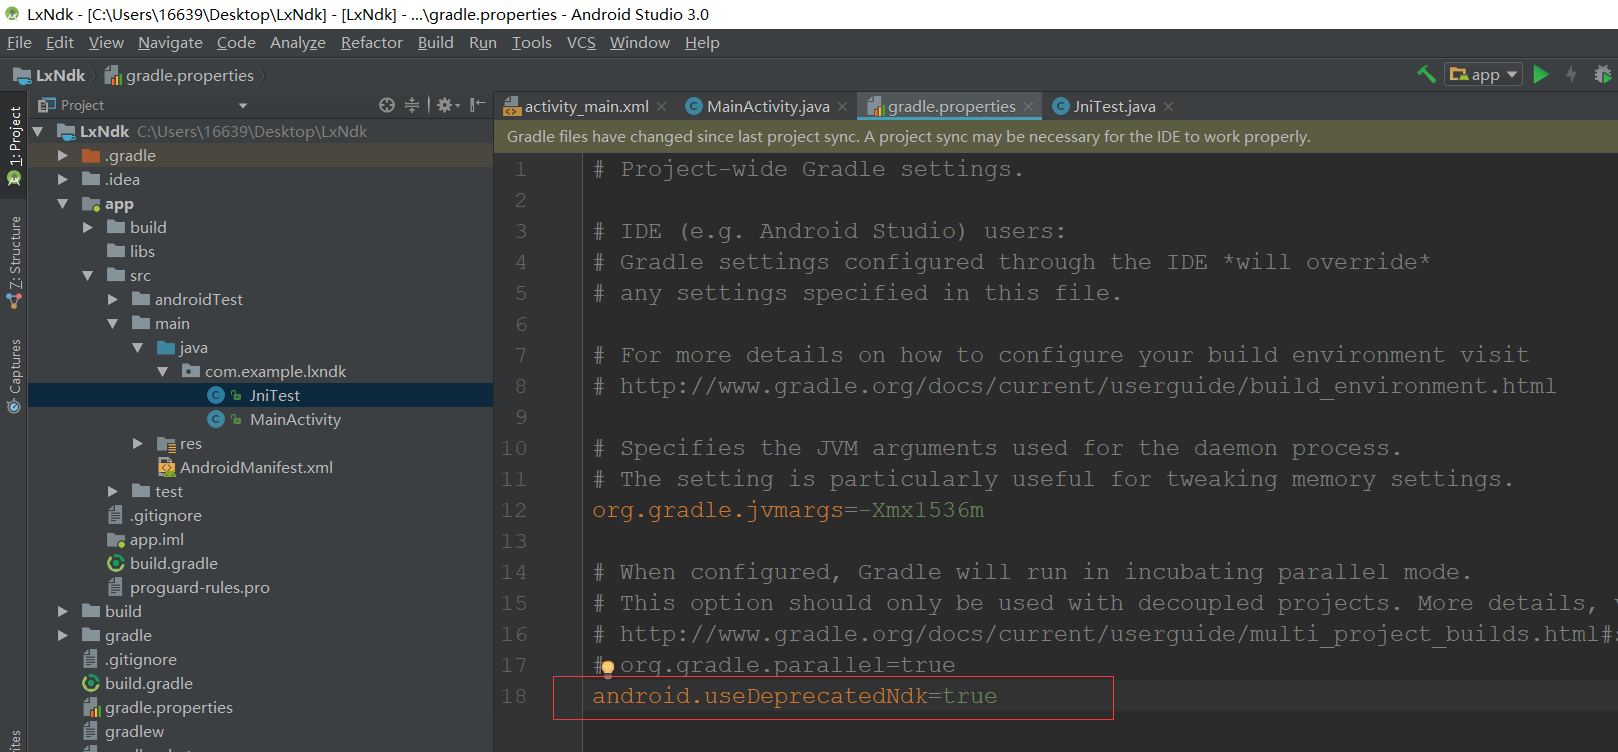1618x752 pixels.
Task: Expand the res folder
Action: click(138, 443)
